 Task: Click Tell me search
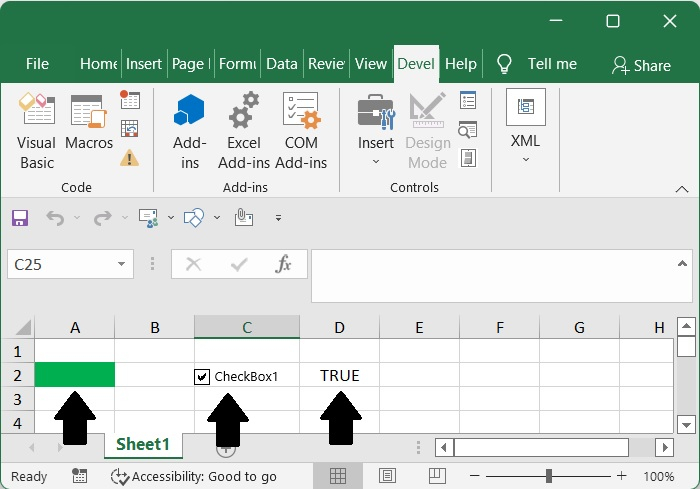coord(537,64)
